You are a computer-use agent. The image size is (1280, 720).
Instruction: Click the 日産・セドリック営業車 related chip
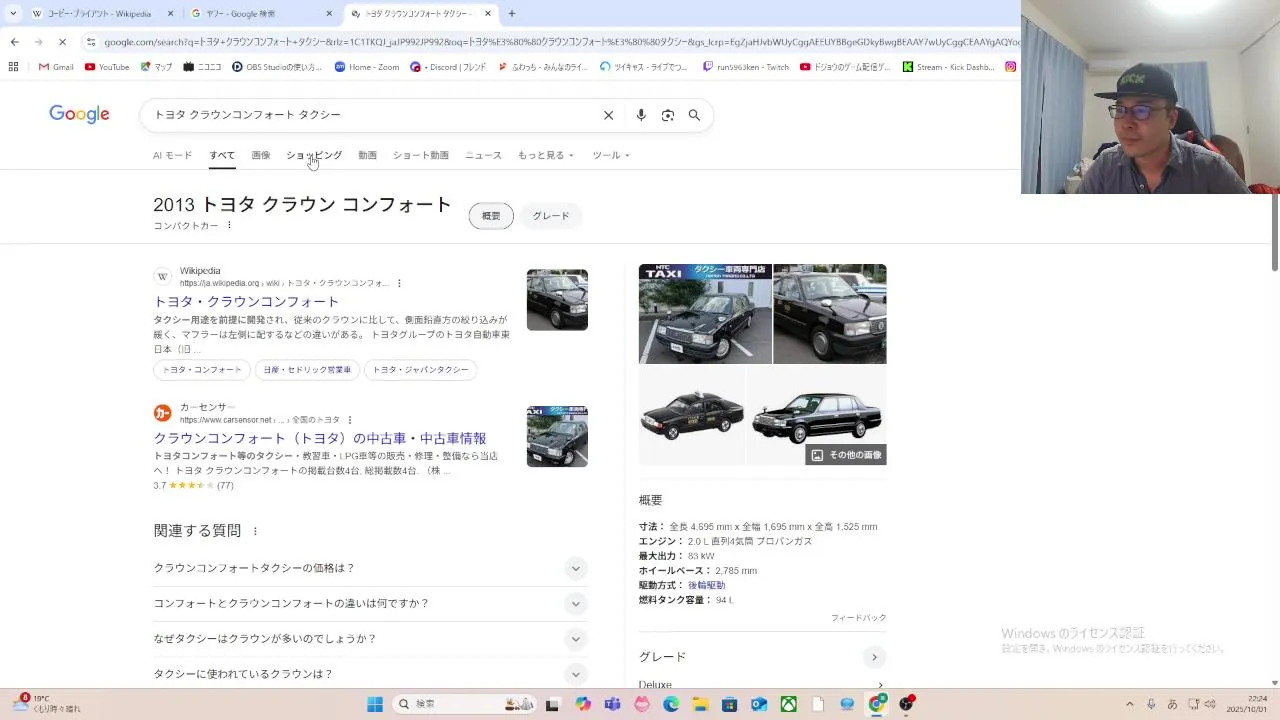pyautogui.click(x=307, y=370)
